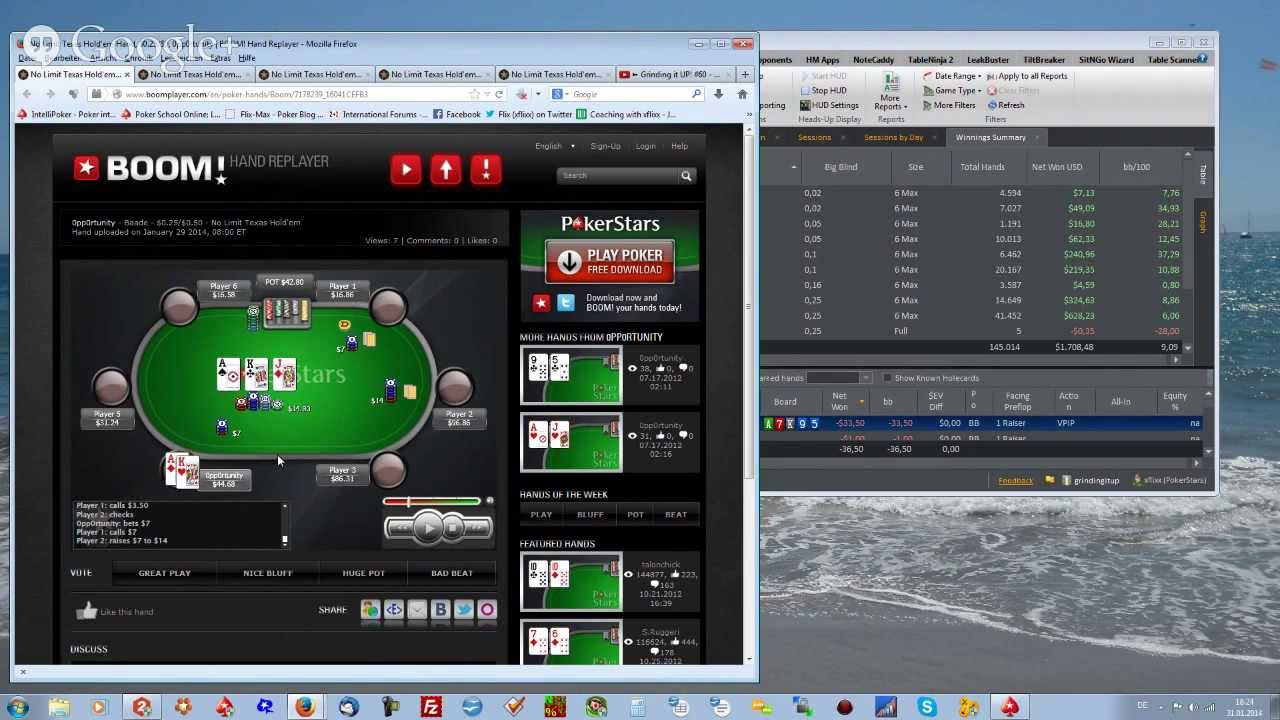1280x720 pixels.
Task: Open the Sign-Up link
Action: pyautogui.click(x=605, y=146)
